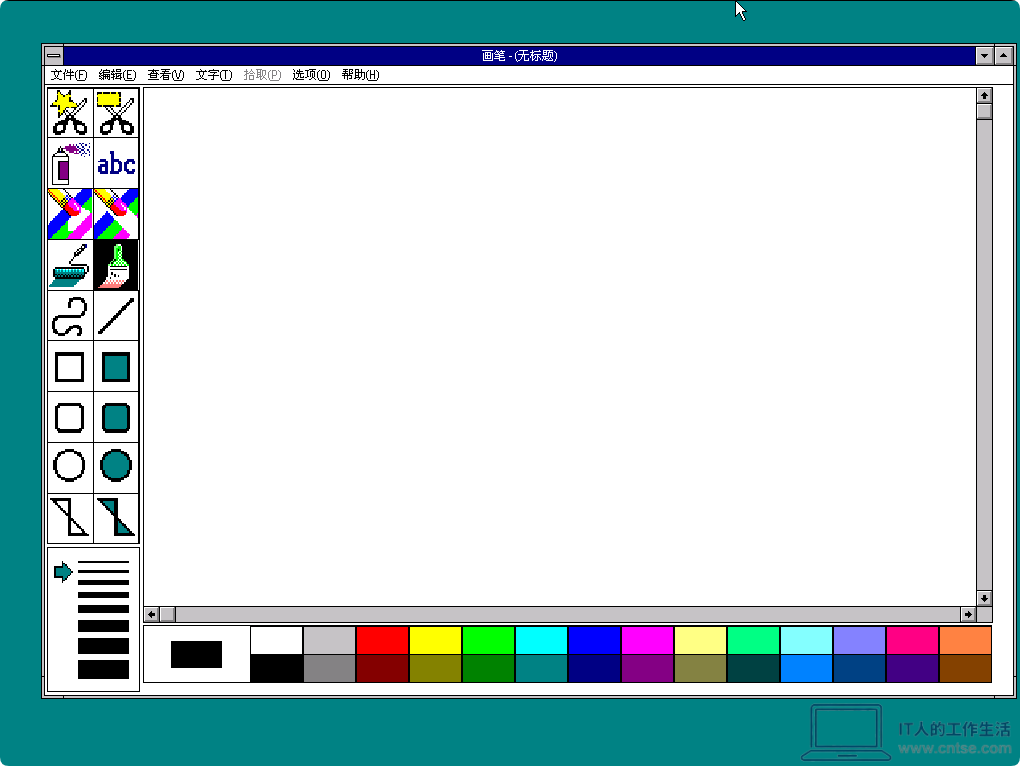Click the vertical scrollbar up arrow
The image size is (1020, 766).
pos(984,96)
